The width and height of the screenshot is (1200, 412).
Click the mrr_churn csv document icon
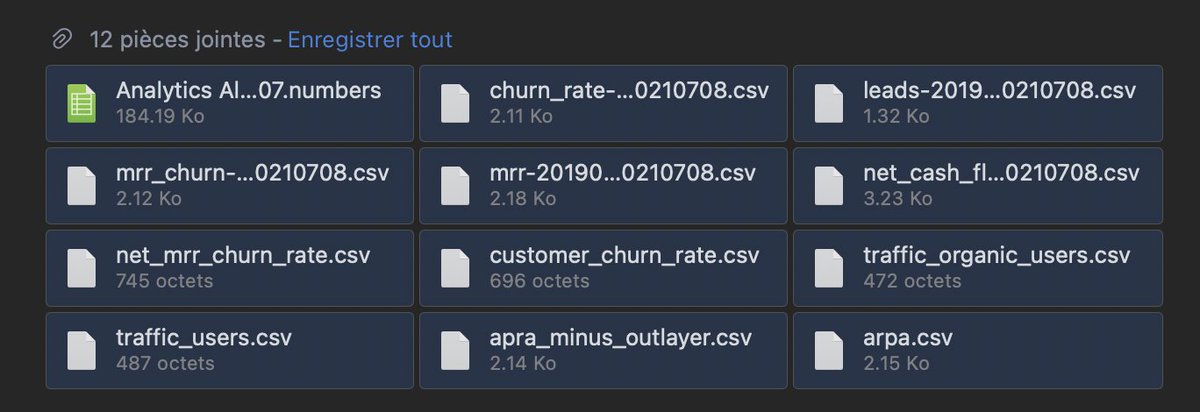pos(81,185)
